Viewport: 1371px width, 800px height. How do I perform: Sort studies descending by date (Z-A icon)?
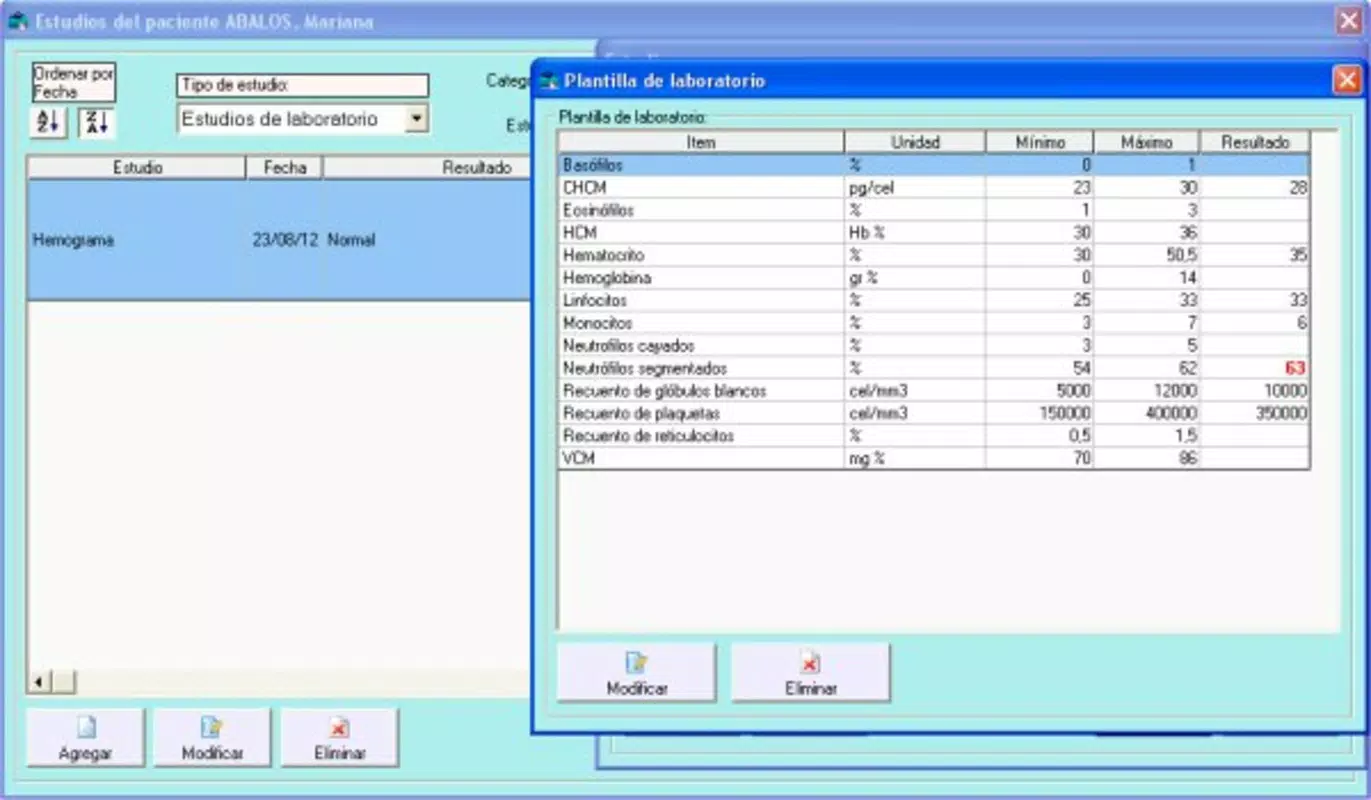pos(97,122)
